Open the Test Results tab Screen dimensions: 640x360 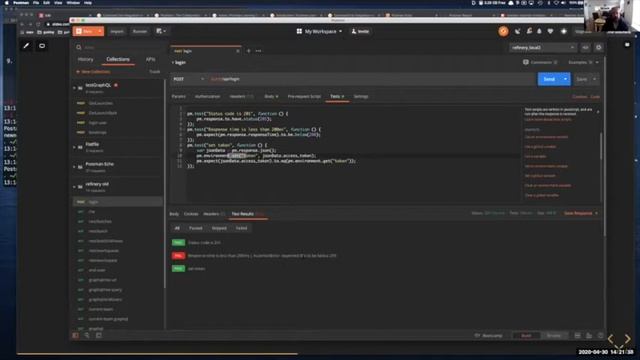coord(247,214)
